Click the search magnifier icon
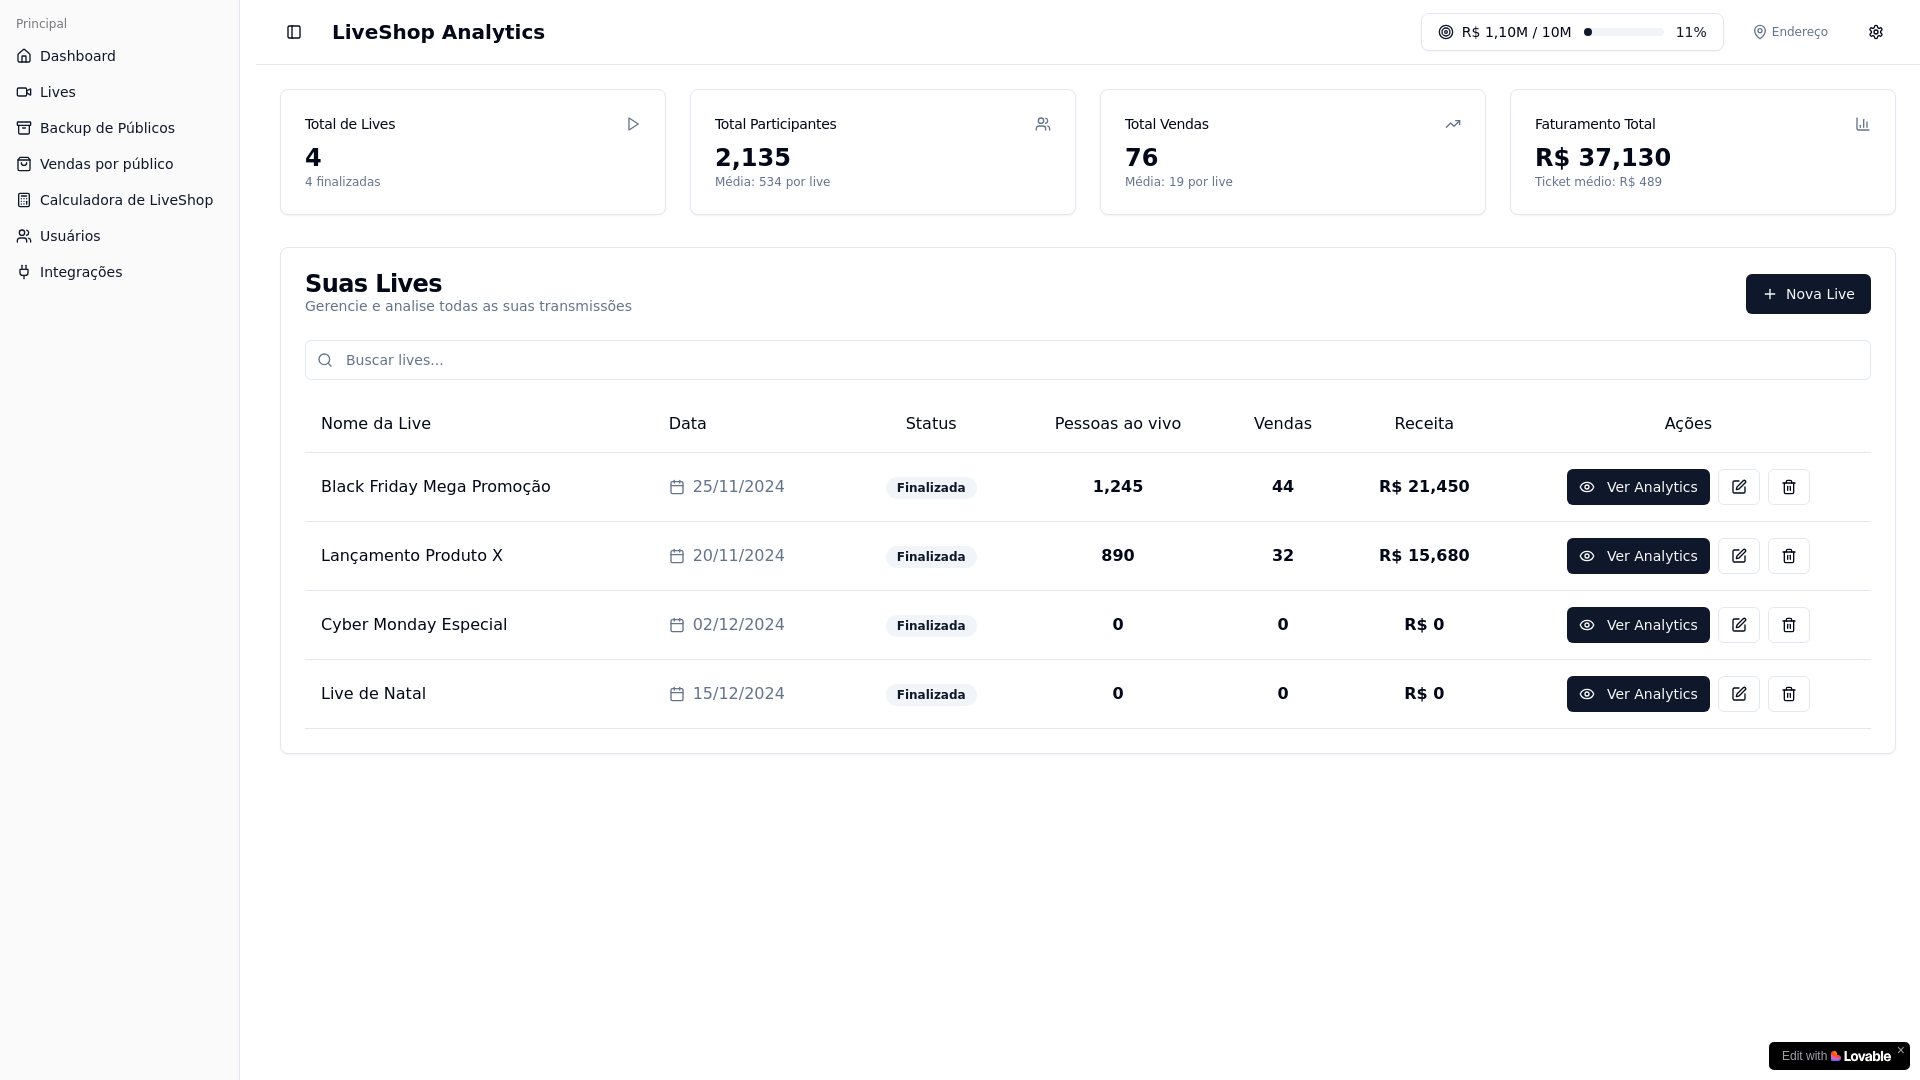 point(325,360)
